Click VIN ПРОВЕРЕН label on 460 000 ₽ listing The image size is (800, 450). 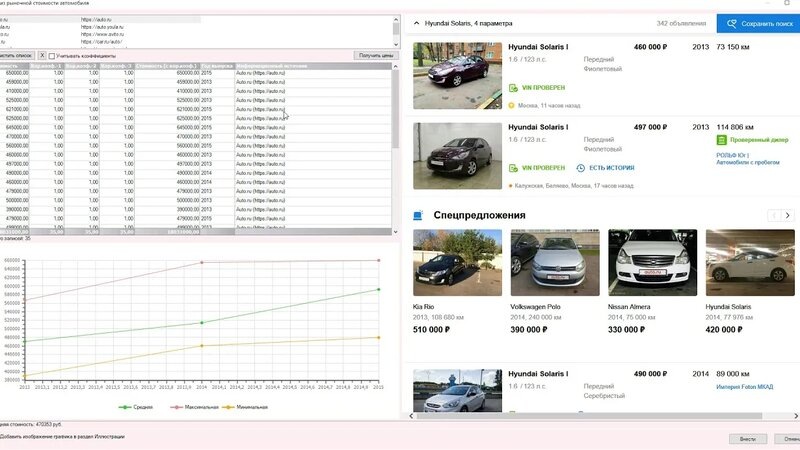tap(543, 88)
